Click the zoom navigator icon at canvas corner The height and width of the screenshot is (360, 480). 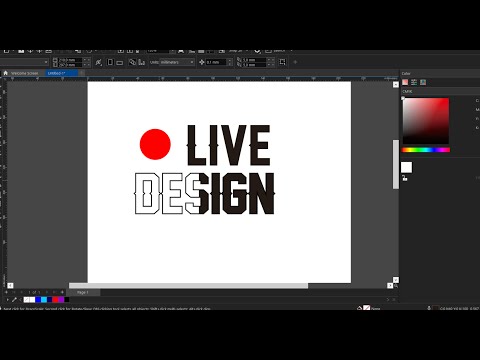(x=396, y=286)
